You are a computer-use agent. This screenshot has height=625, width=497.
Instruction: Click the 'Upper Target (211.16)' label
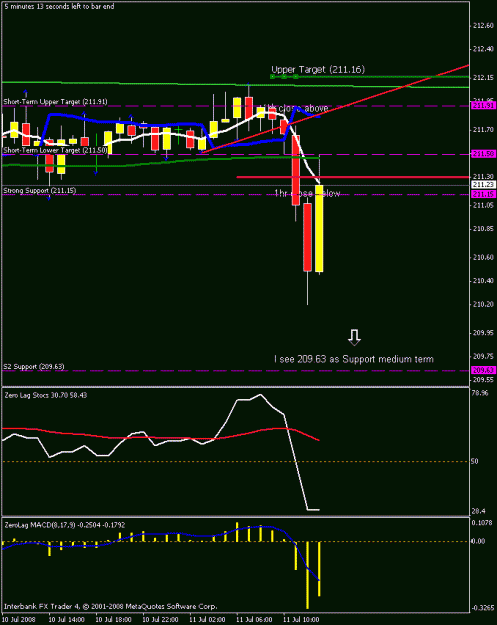tap(318, 69)
